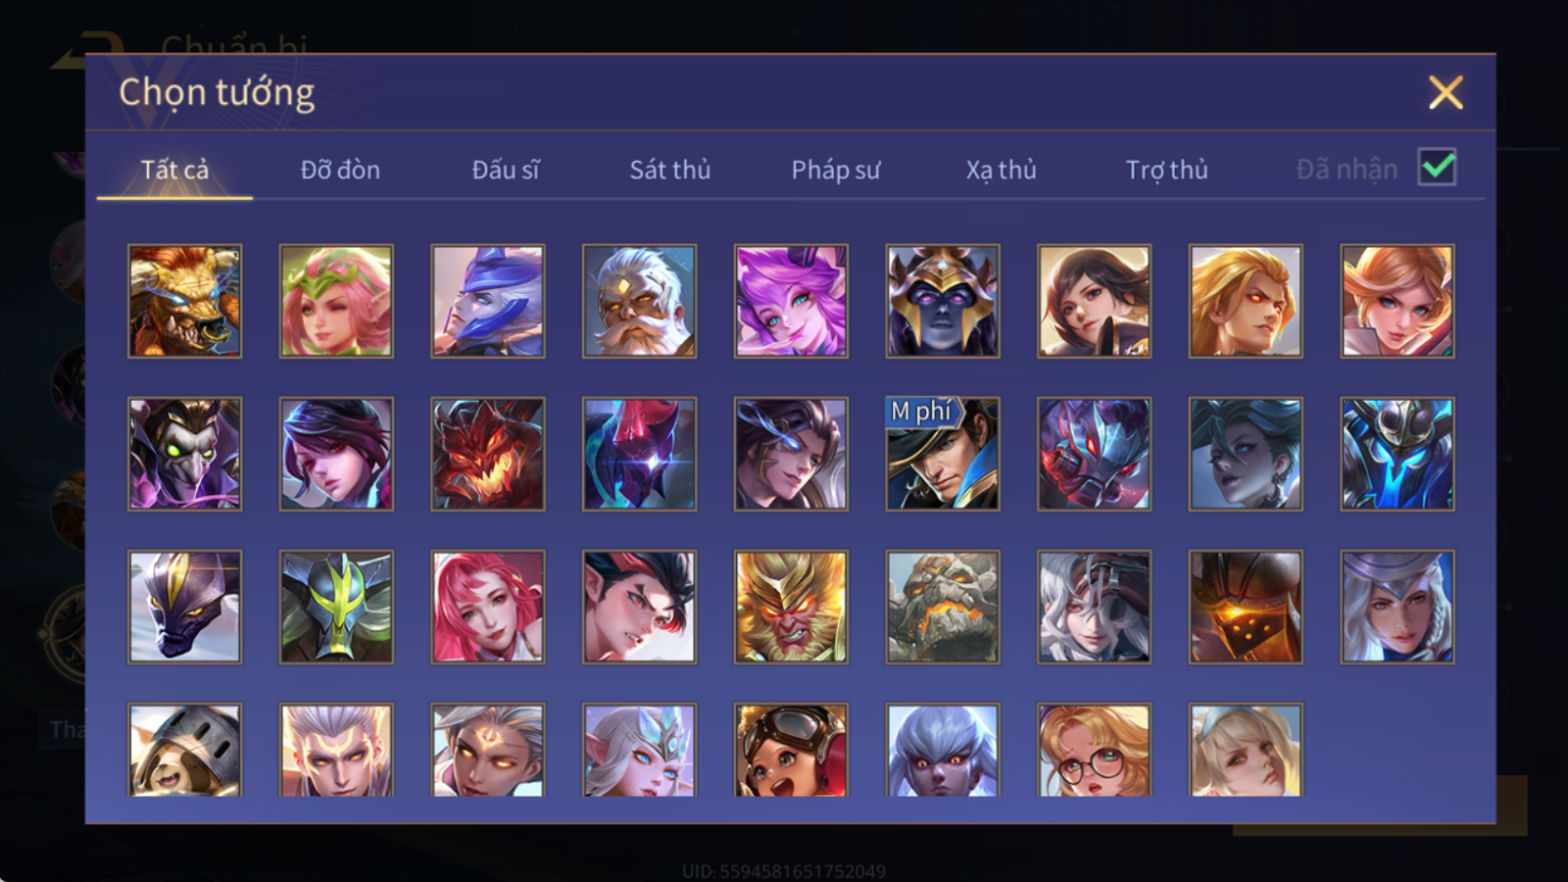Select the 'Đấu sĩ' tab
1568x882 pixels.
(x=505, y=170)
